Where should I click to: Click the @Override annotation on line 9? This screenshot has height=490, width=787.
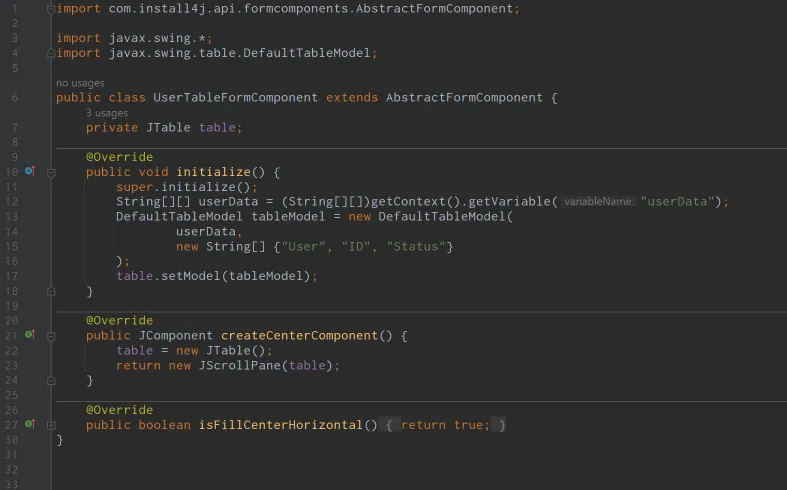click(119, 157)
